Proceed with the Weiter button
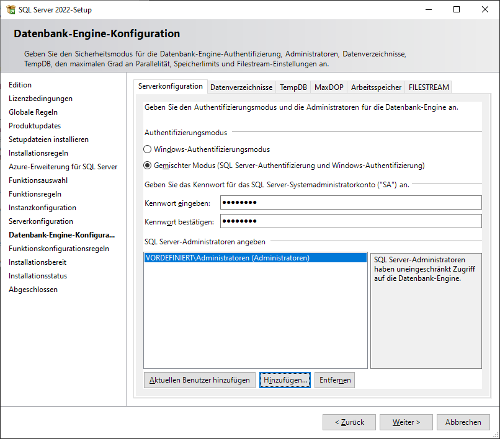Image resolution: width=500 pixels, height=439 pixels. 406,422
